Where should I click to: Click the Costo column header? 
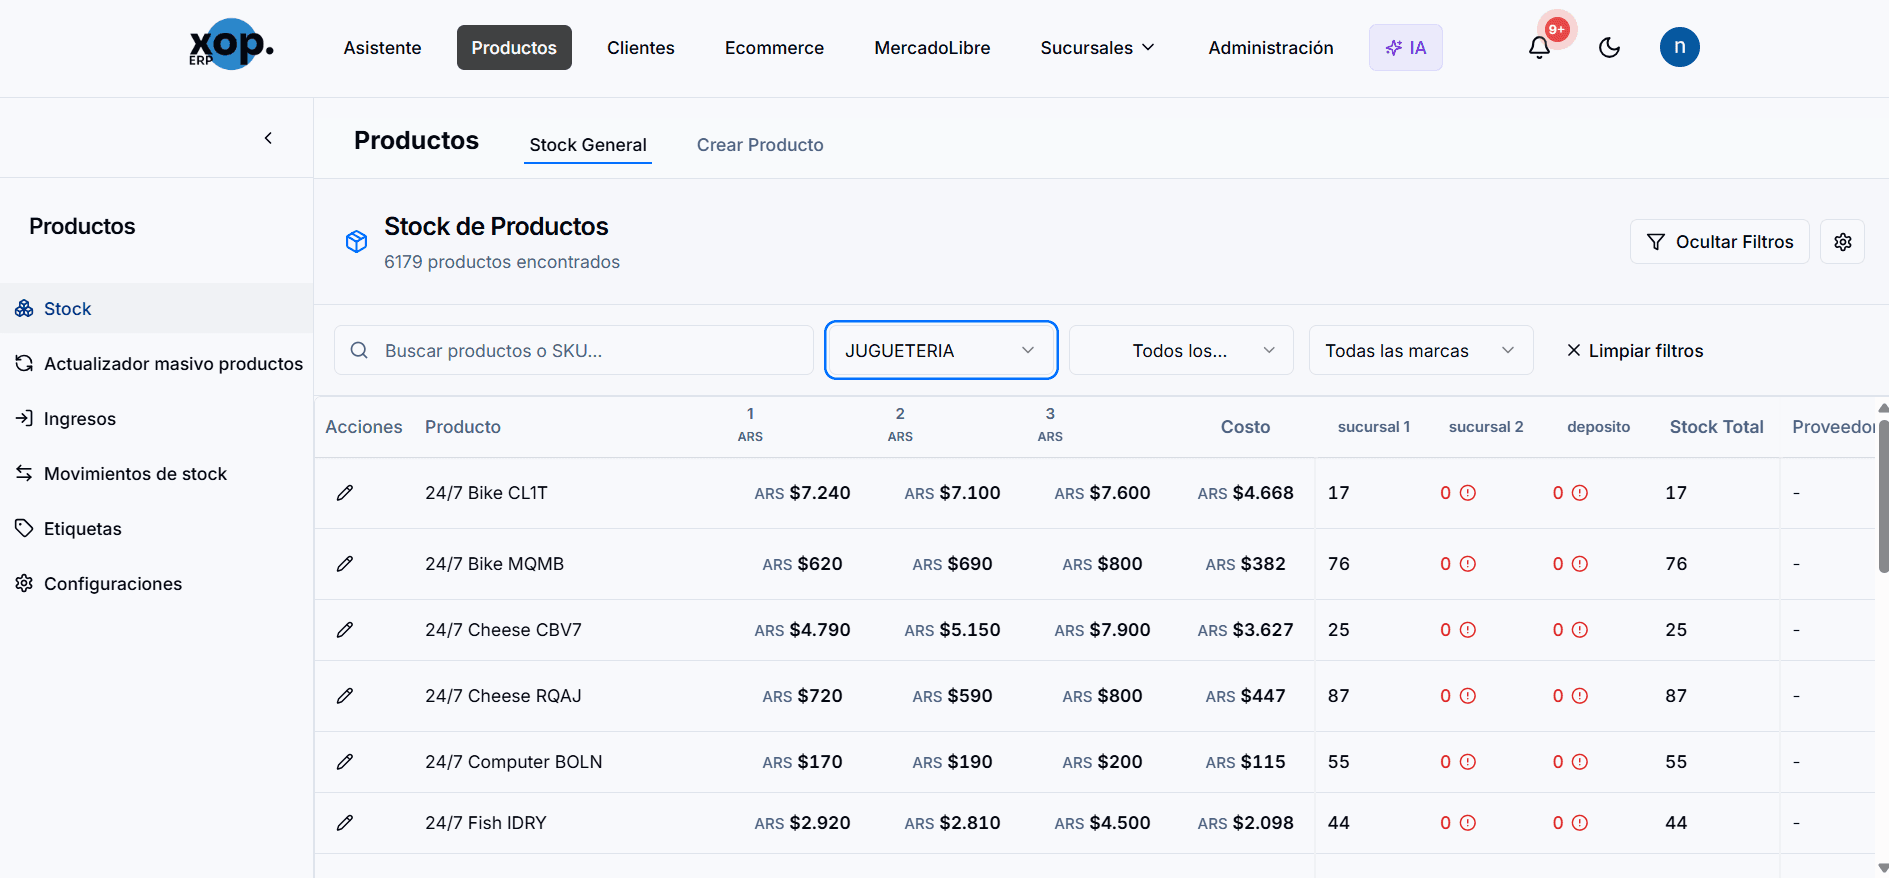tap(1245, 427)
